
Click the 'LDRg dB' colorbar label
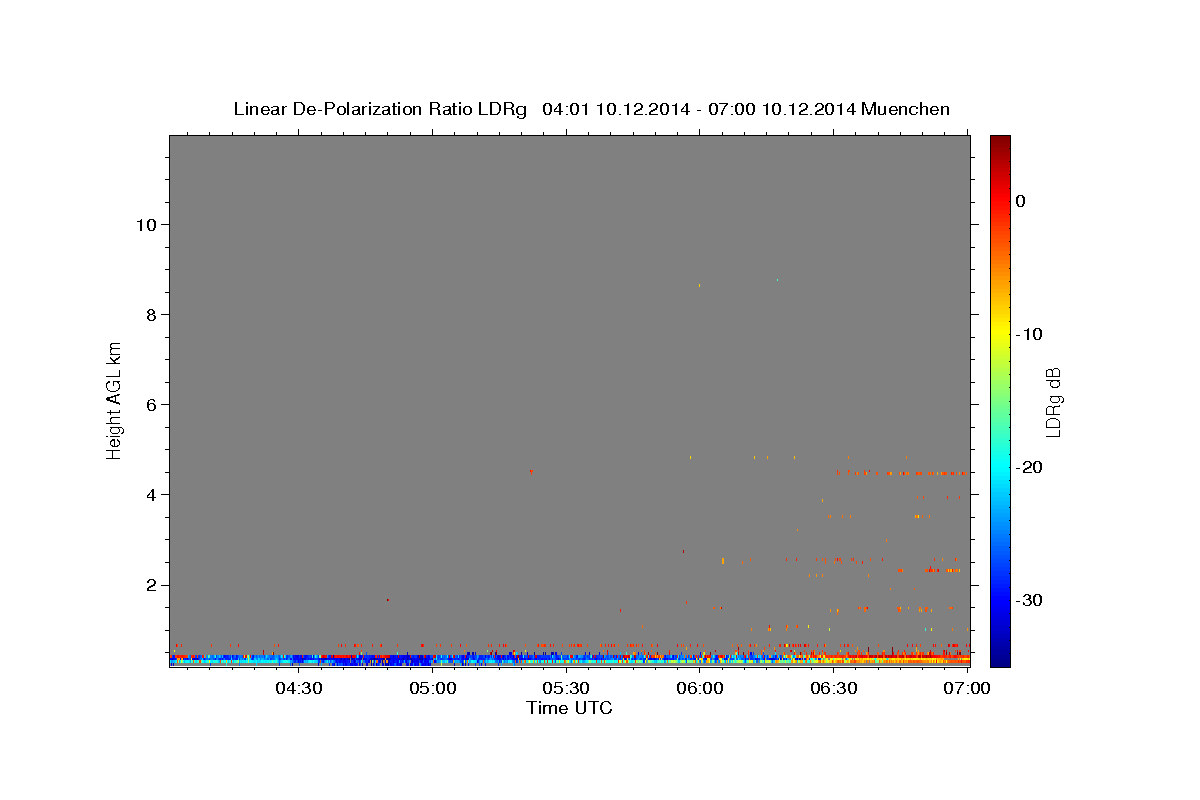coord(1052,402)
